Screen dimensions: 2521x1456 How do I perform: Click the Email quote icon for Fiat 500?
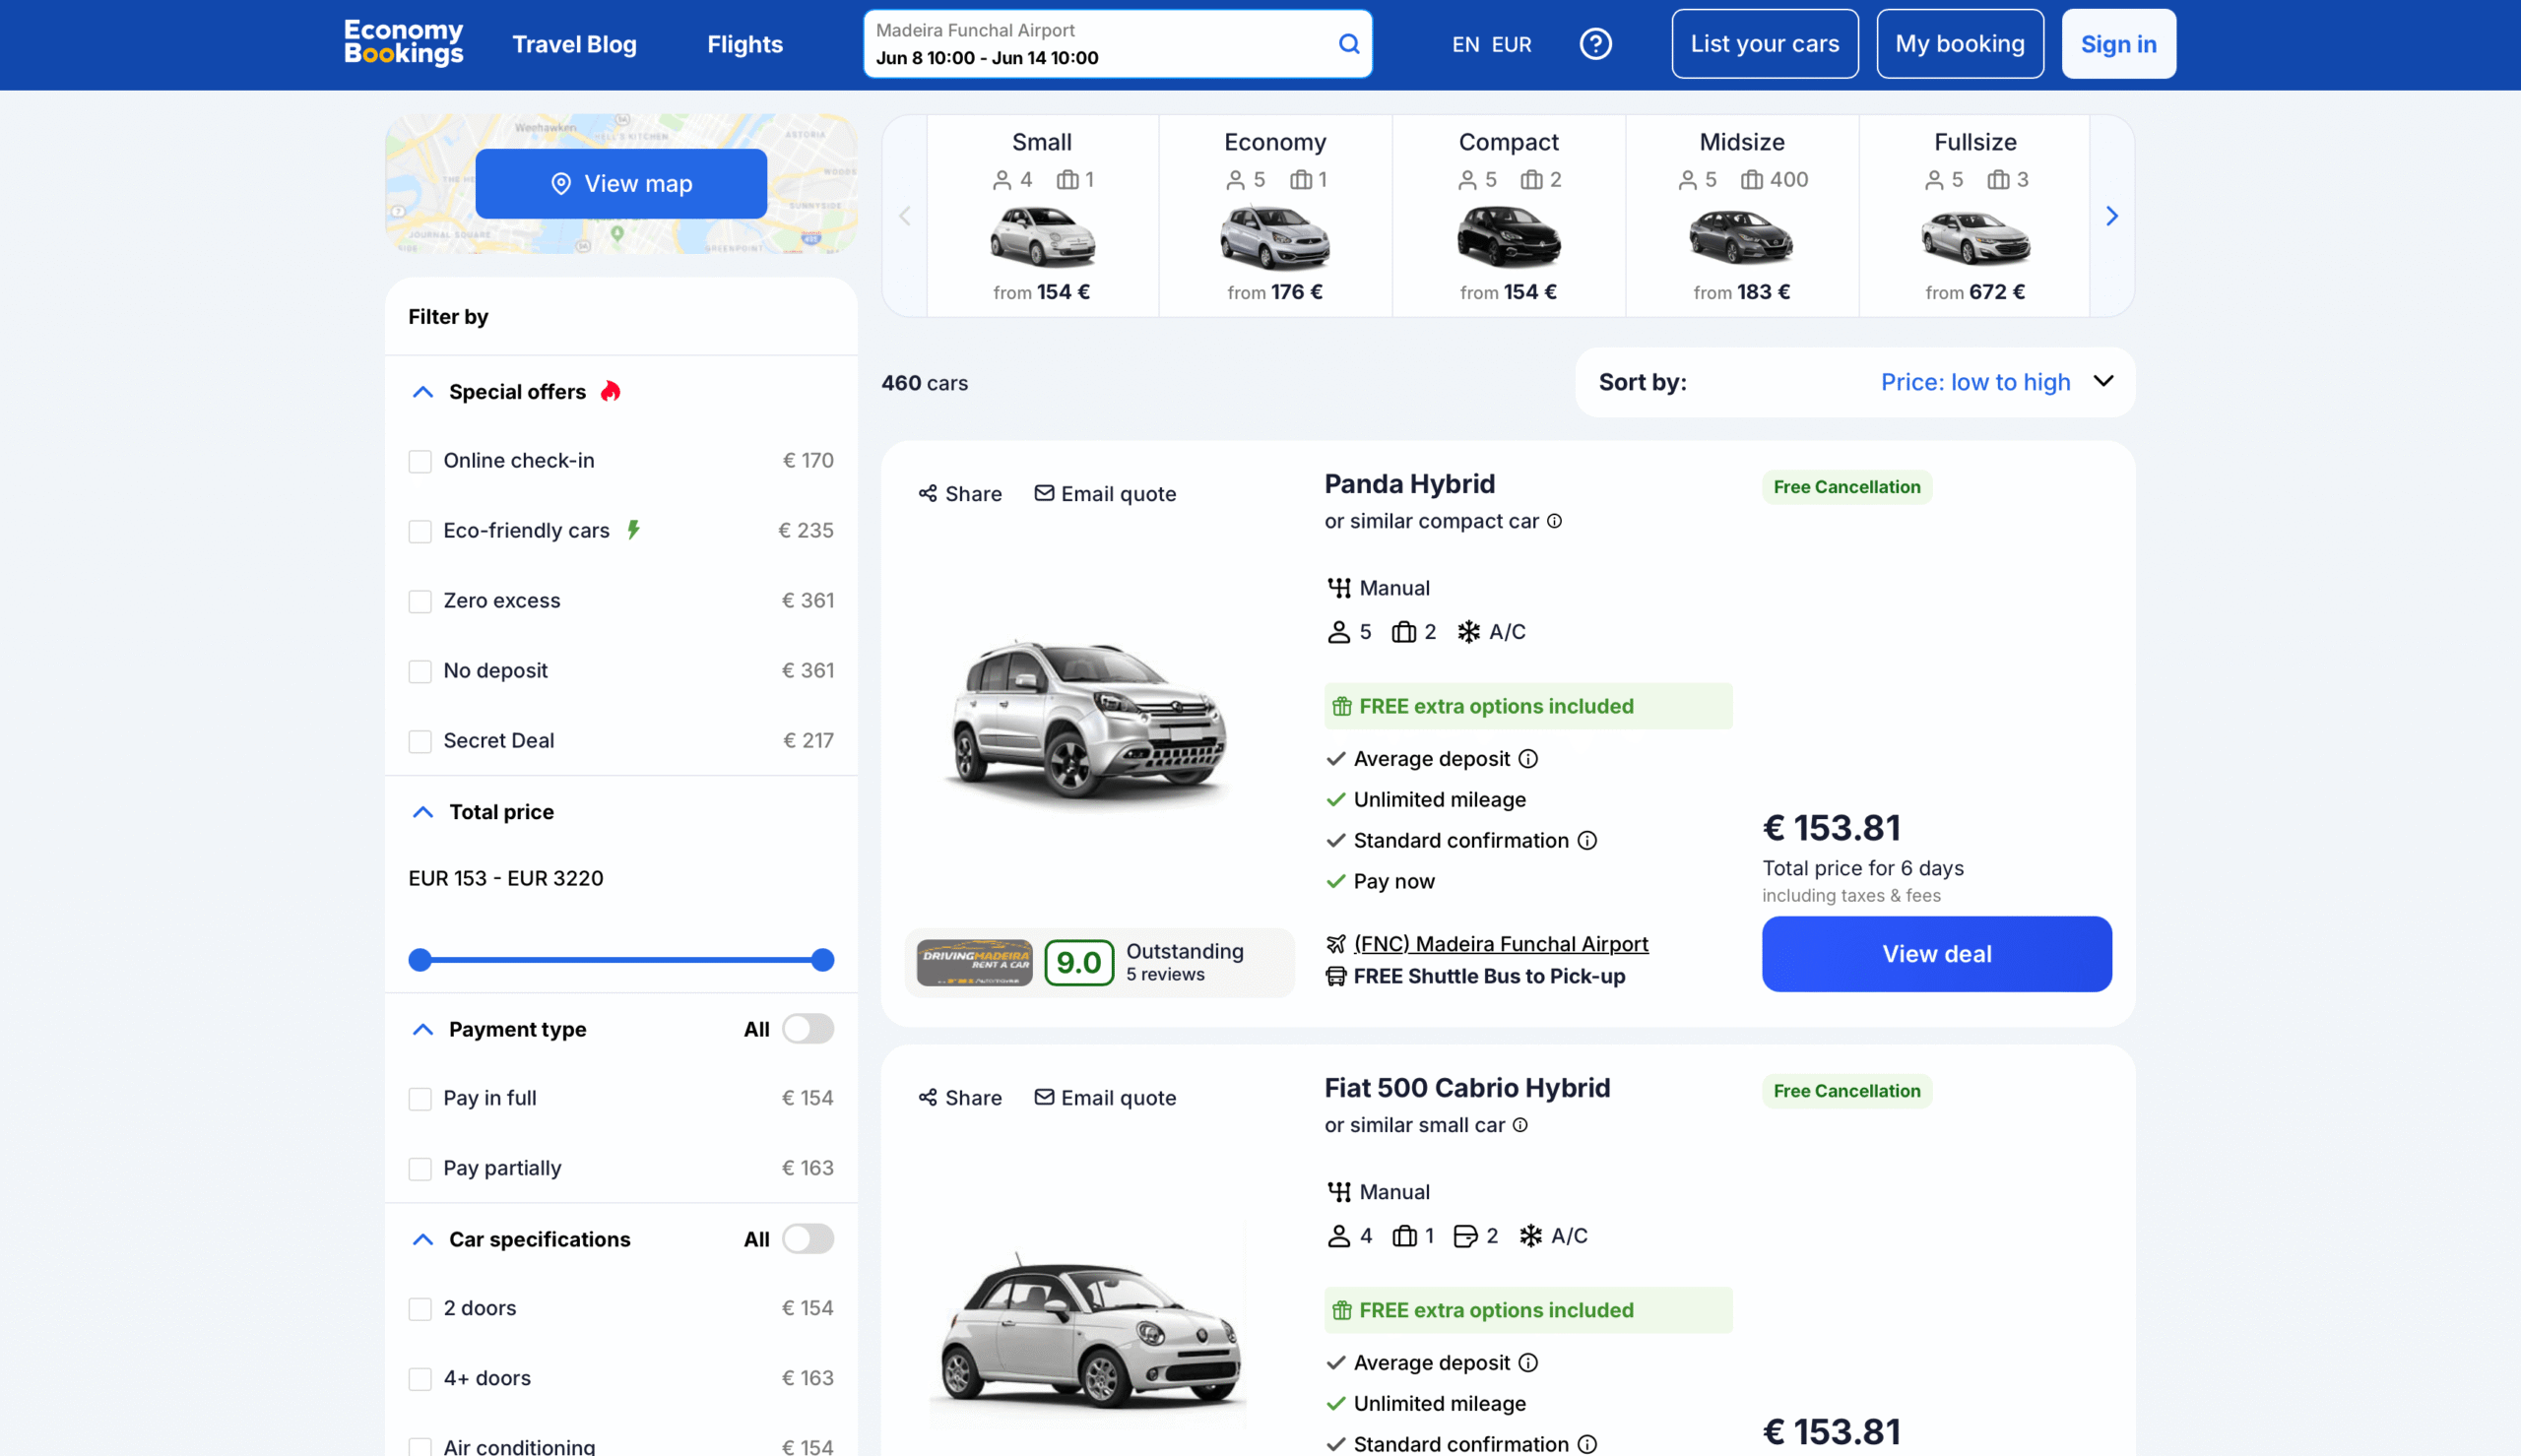(1043, 1097)
